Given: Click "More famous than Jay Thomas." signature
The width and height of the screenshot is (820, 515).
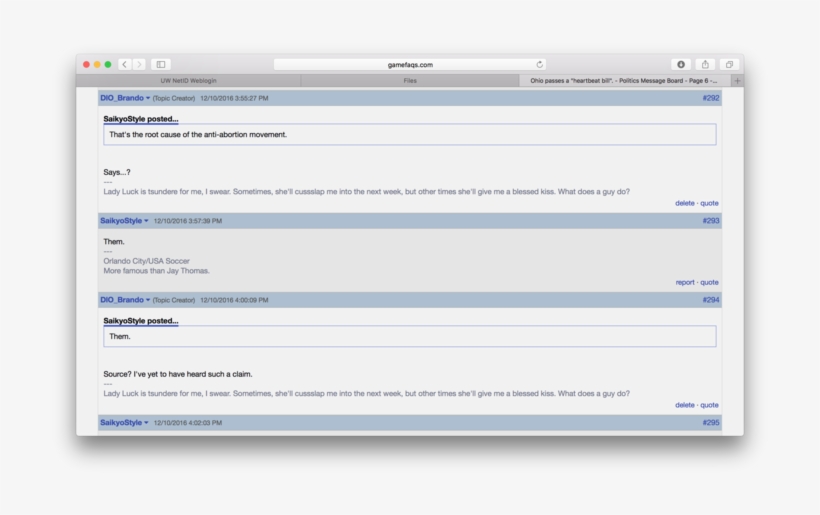Looking at the screenshot, I should (156, 271).
